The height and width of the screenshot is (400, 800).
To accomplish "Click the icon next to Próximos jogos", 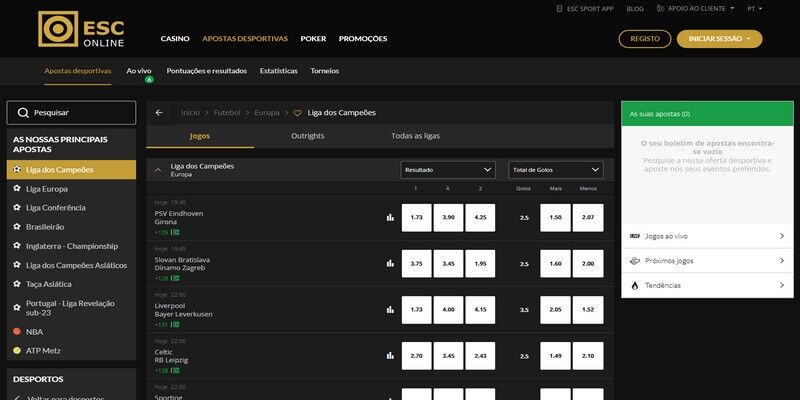I will (635, 261).
